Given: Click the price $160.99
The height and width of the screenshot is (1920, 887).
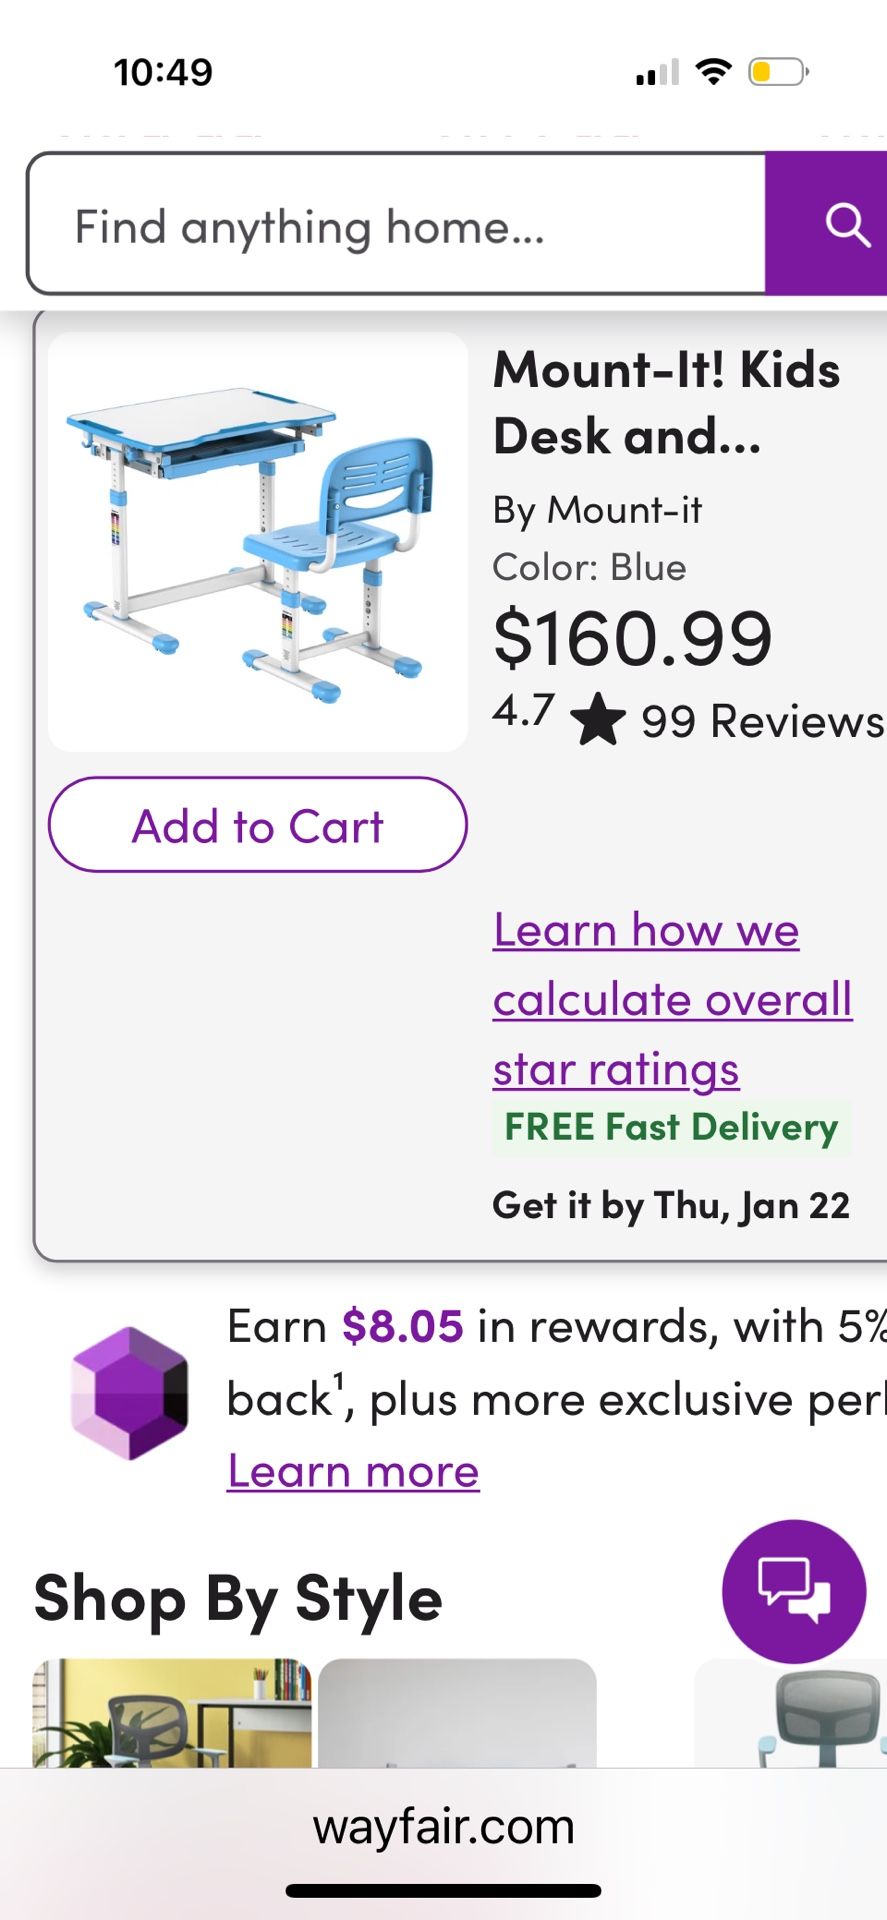Looking at the screenshot, I should pyautogui.click(x=632, y=638).
